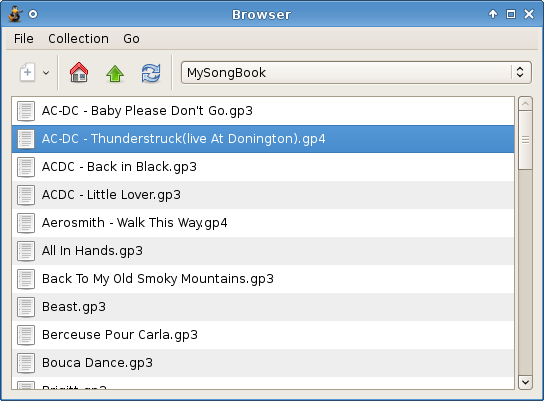This screenshot has width=544, height=401.
Task: Click file icon beside All In Hands.gp3
Action: click(x=26, y=251)
